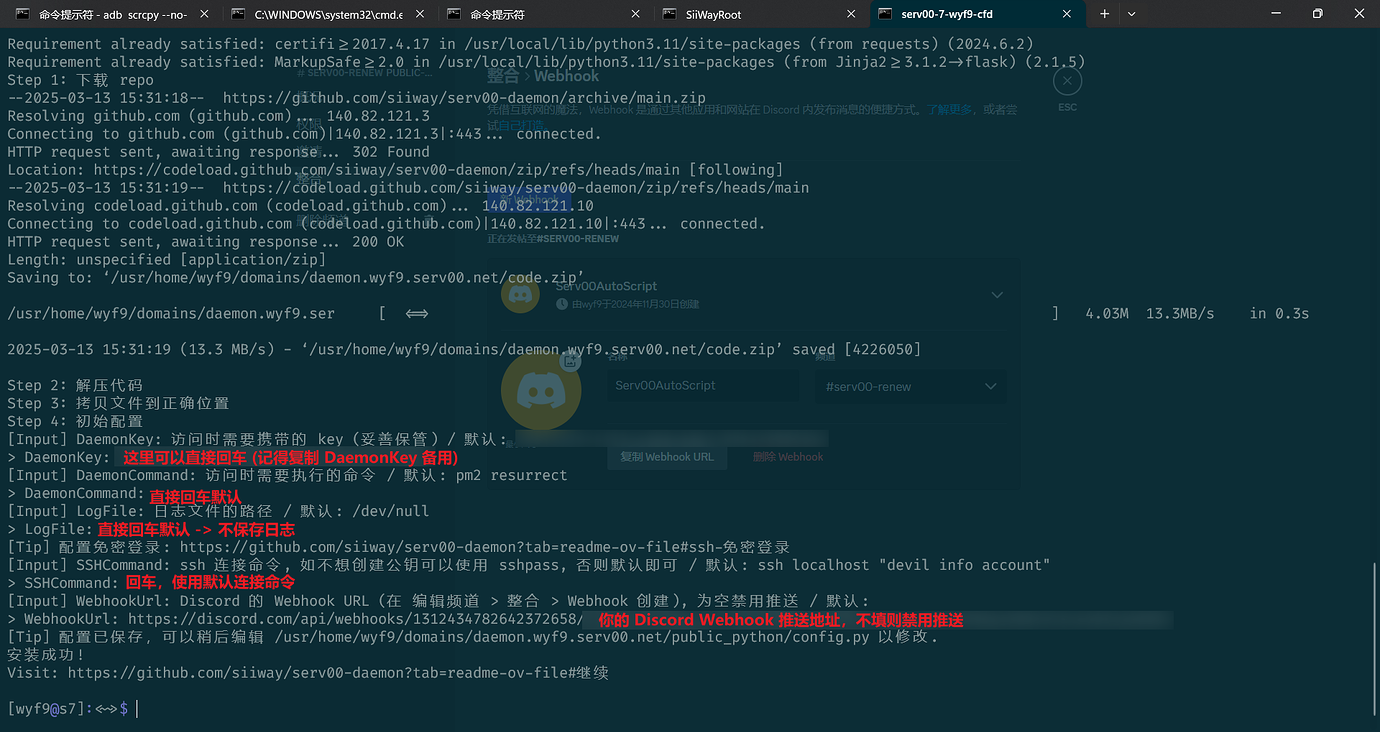Image resolution: width=1380 pixels, height=732 pixels.
Task: Click the ESC close circle in the Discord dialog
Action: (x=1067, y=81)
